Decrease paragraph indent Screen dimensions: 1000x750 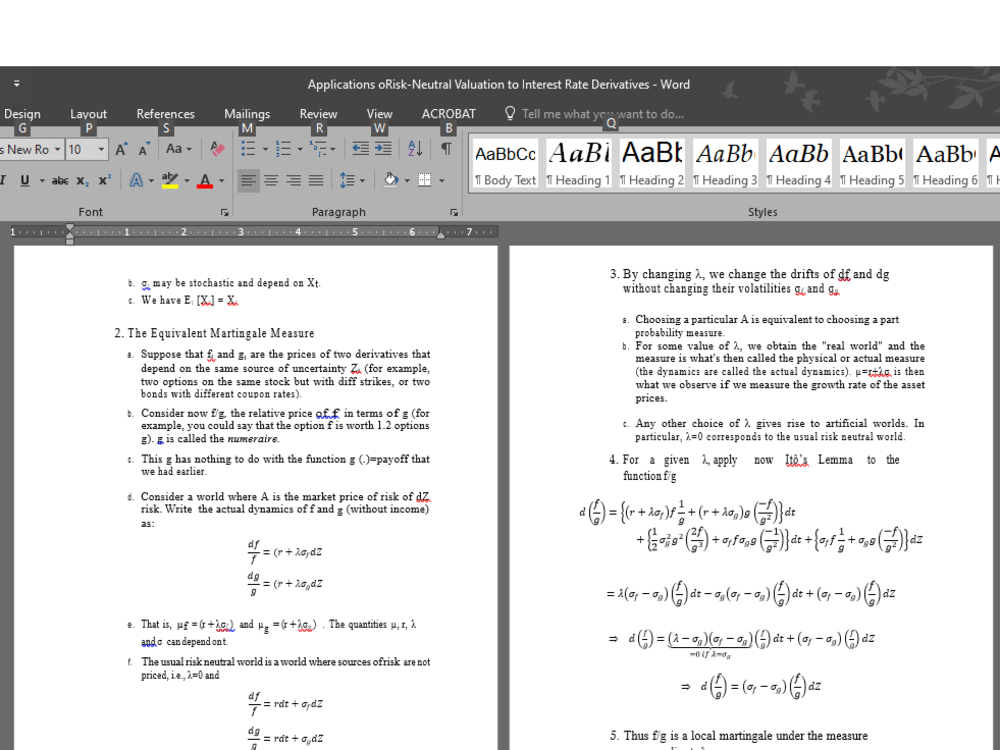(x=360, y=149)
